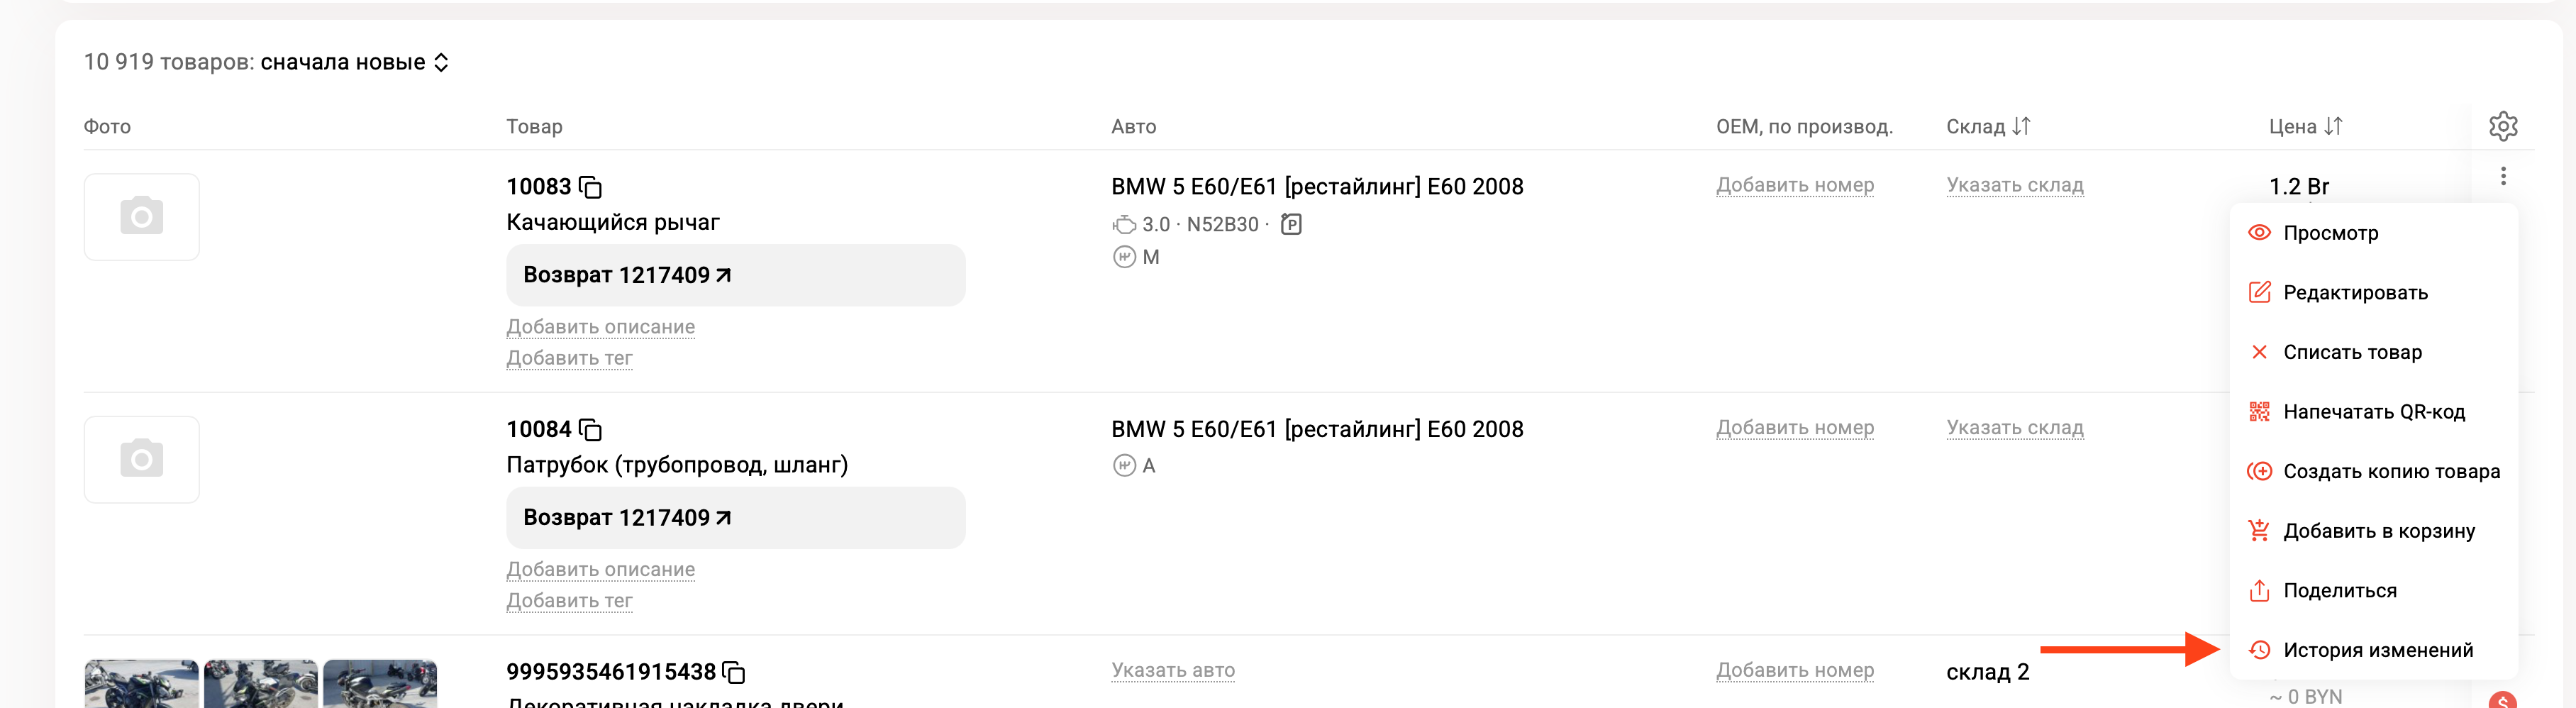The width and height of the screenshot is (2576, 708).
Task: Open first motorcycle photo thumbnail
Action: [x=142, y=684]
